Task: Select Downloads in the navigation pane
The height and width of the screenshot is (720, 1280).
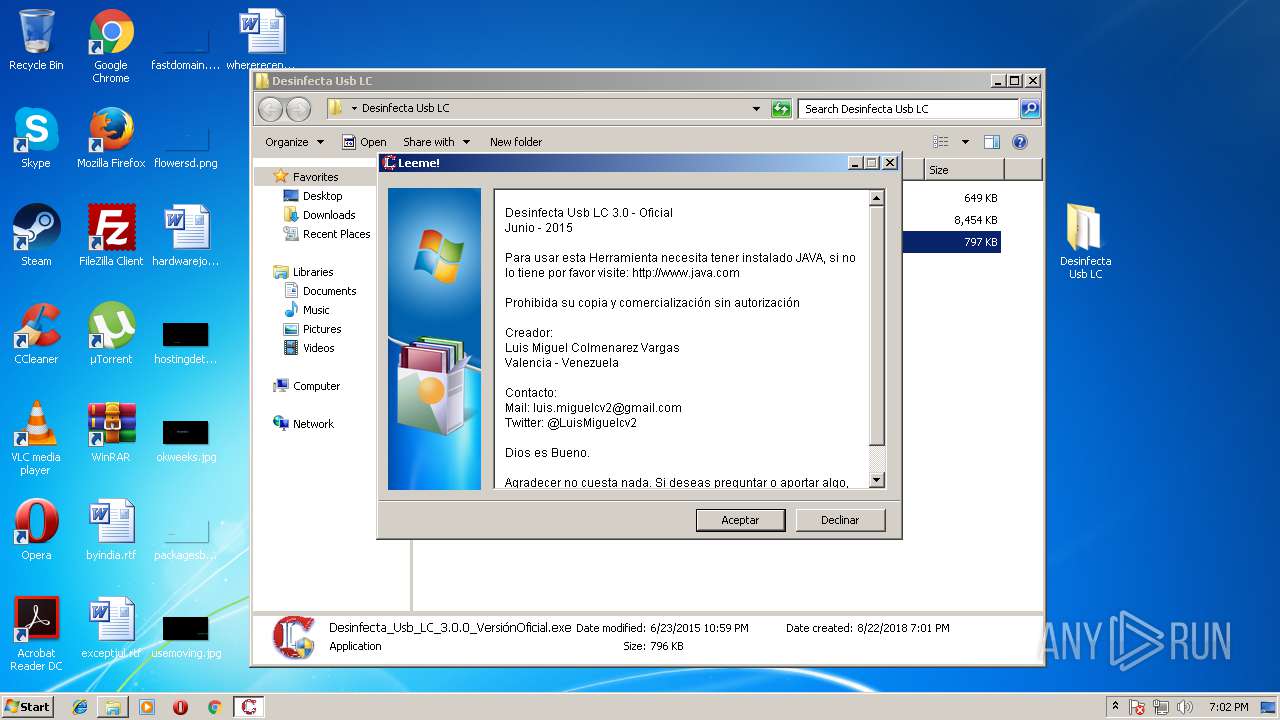Action: (x=320, y=215)
